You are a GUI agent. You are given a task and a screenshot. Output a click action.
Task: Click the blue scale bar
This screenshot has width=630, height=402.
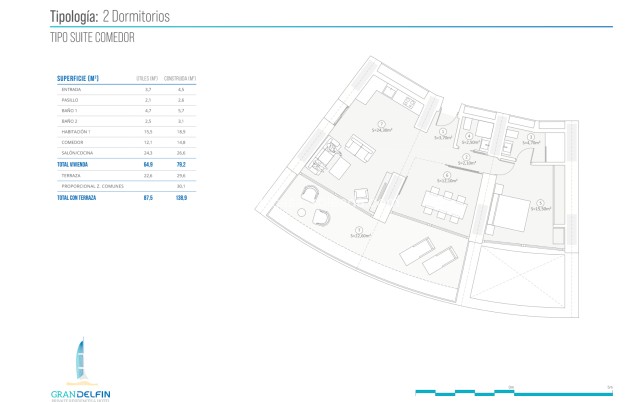click(x=514, y=392)
